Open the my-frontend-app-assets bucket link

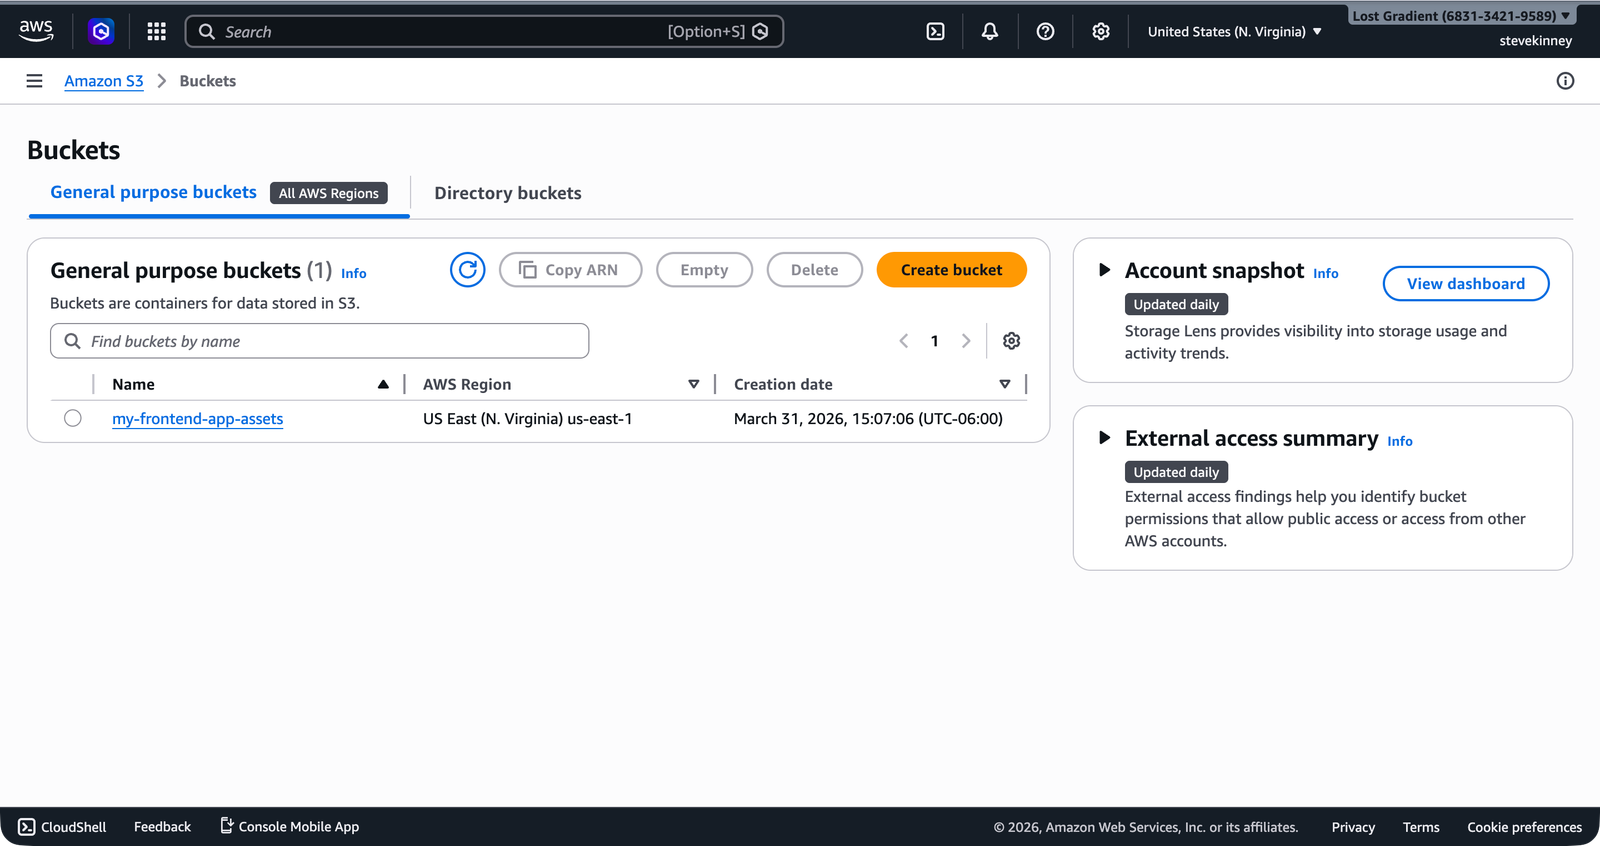197,419
